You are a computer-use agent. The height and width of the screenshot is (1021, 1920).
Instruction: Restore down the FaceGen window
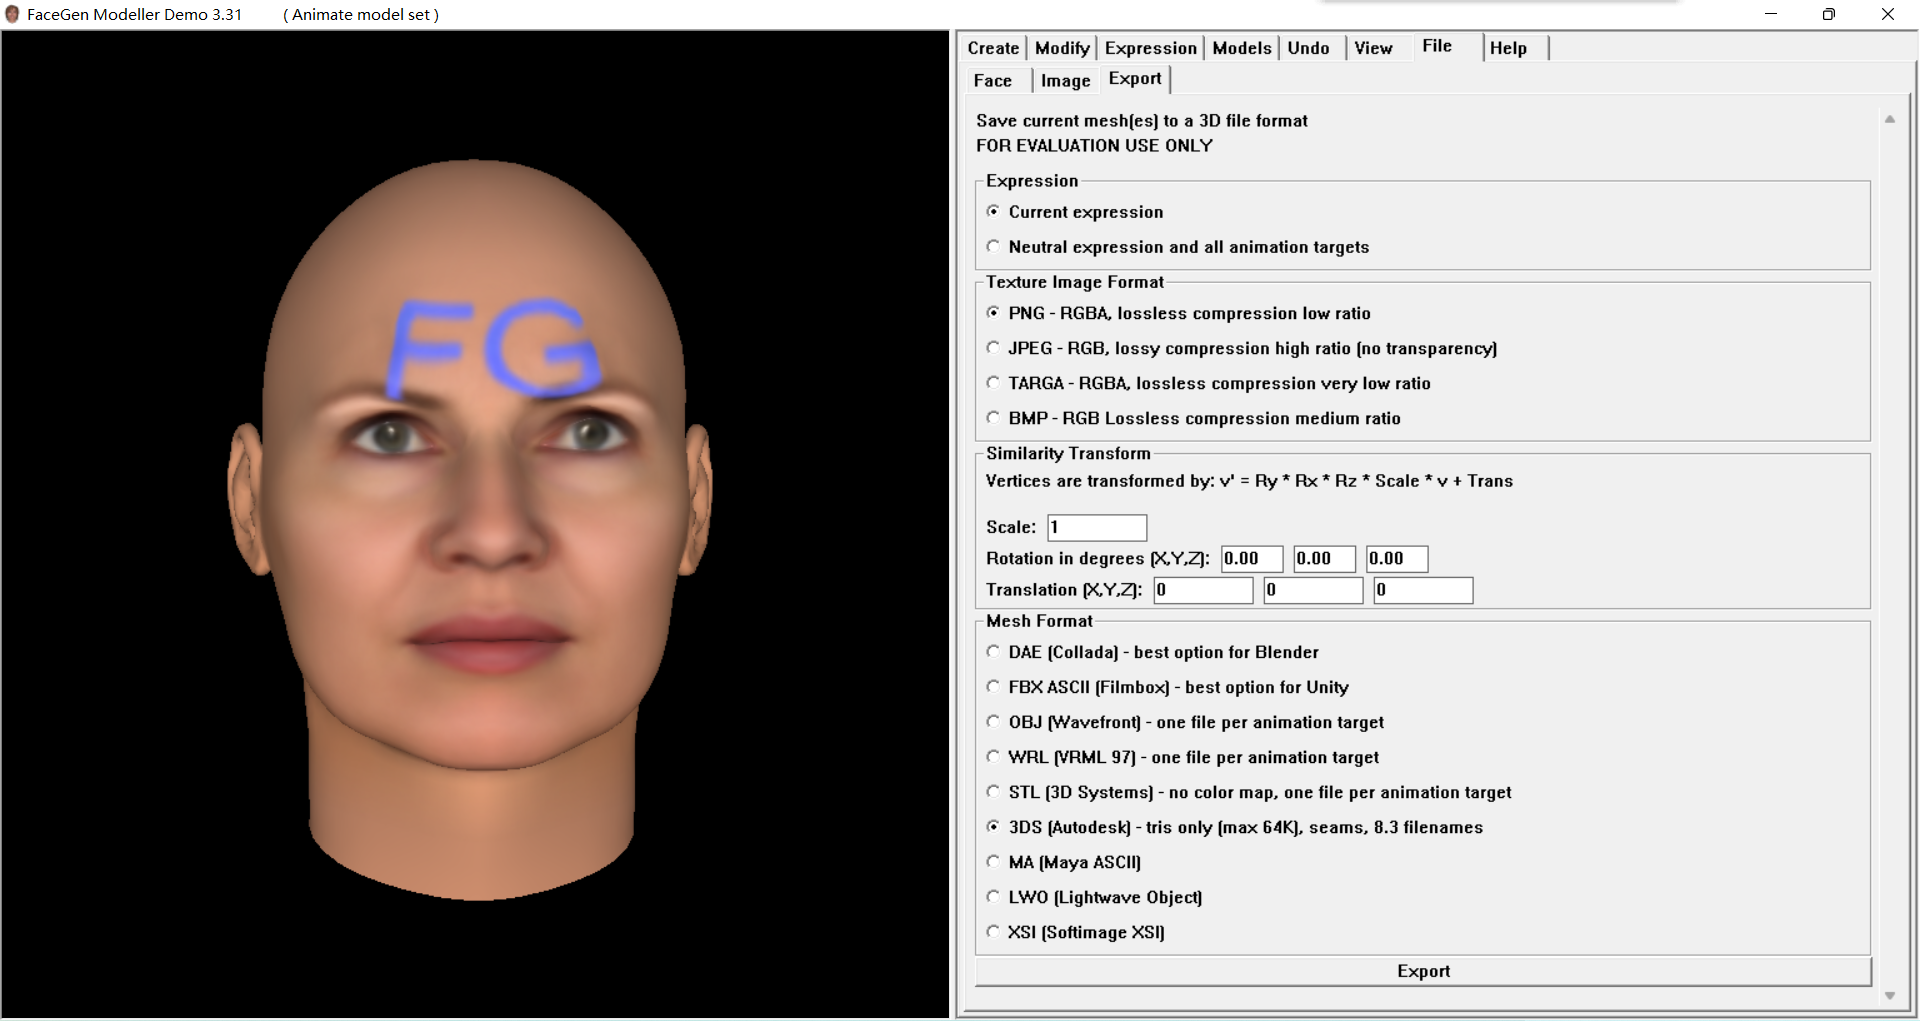point(1829,14)
